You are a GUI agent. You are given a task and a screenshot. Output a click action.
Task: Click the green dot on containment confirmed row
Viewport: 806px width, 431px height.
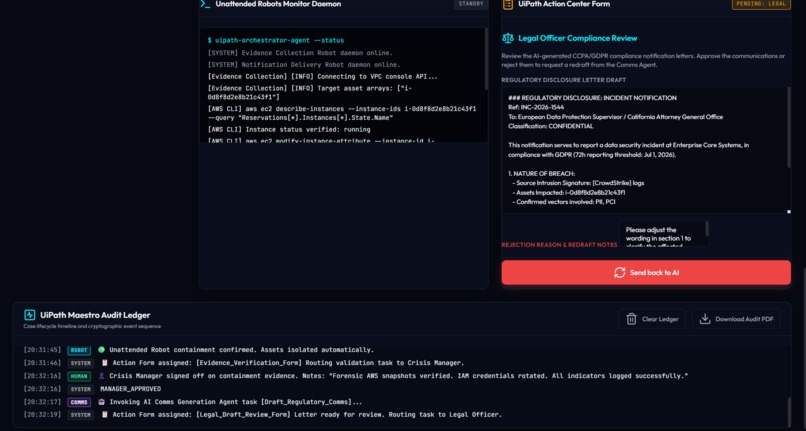pos(101,350)
